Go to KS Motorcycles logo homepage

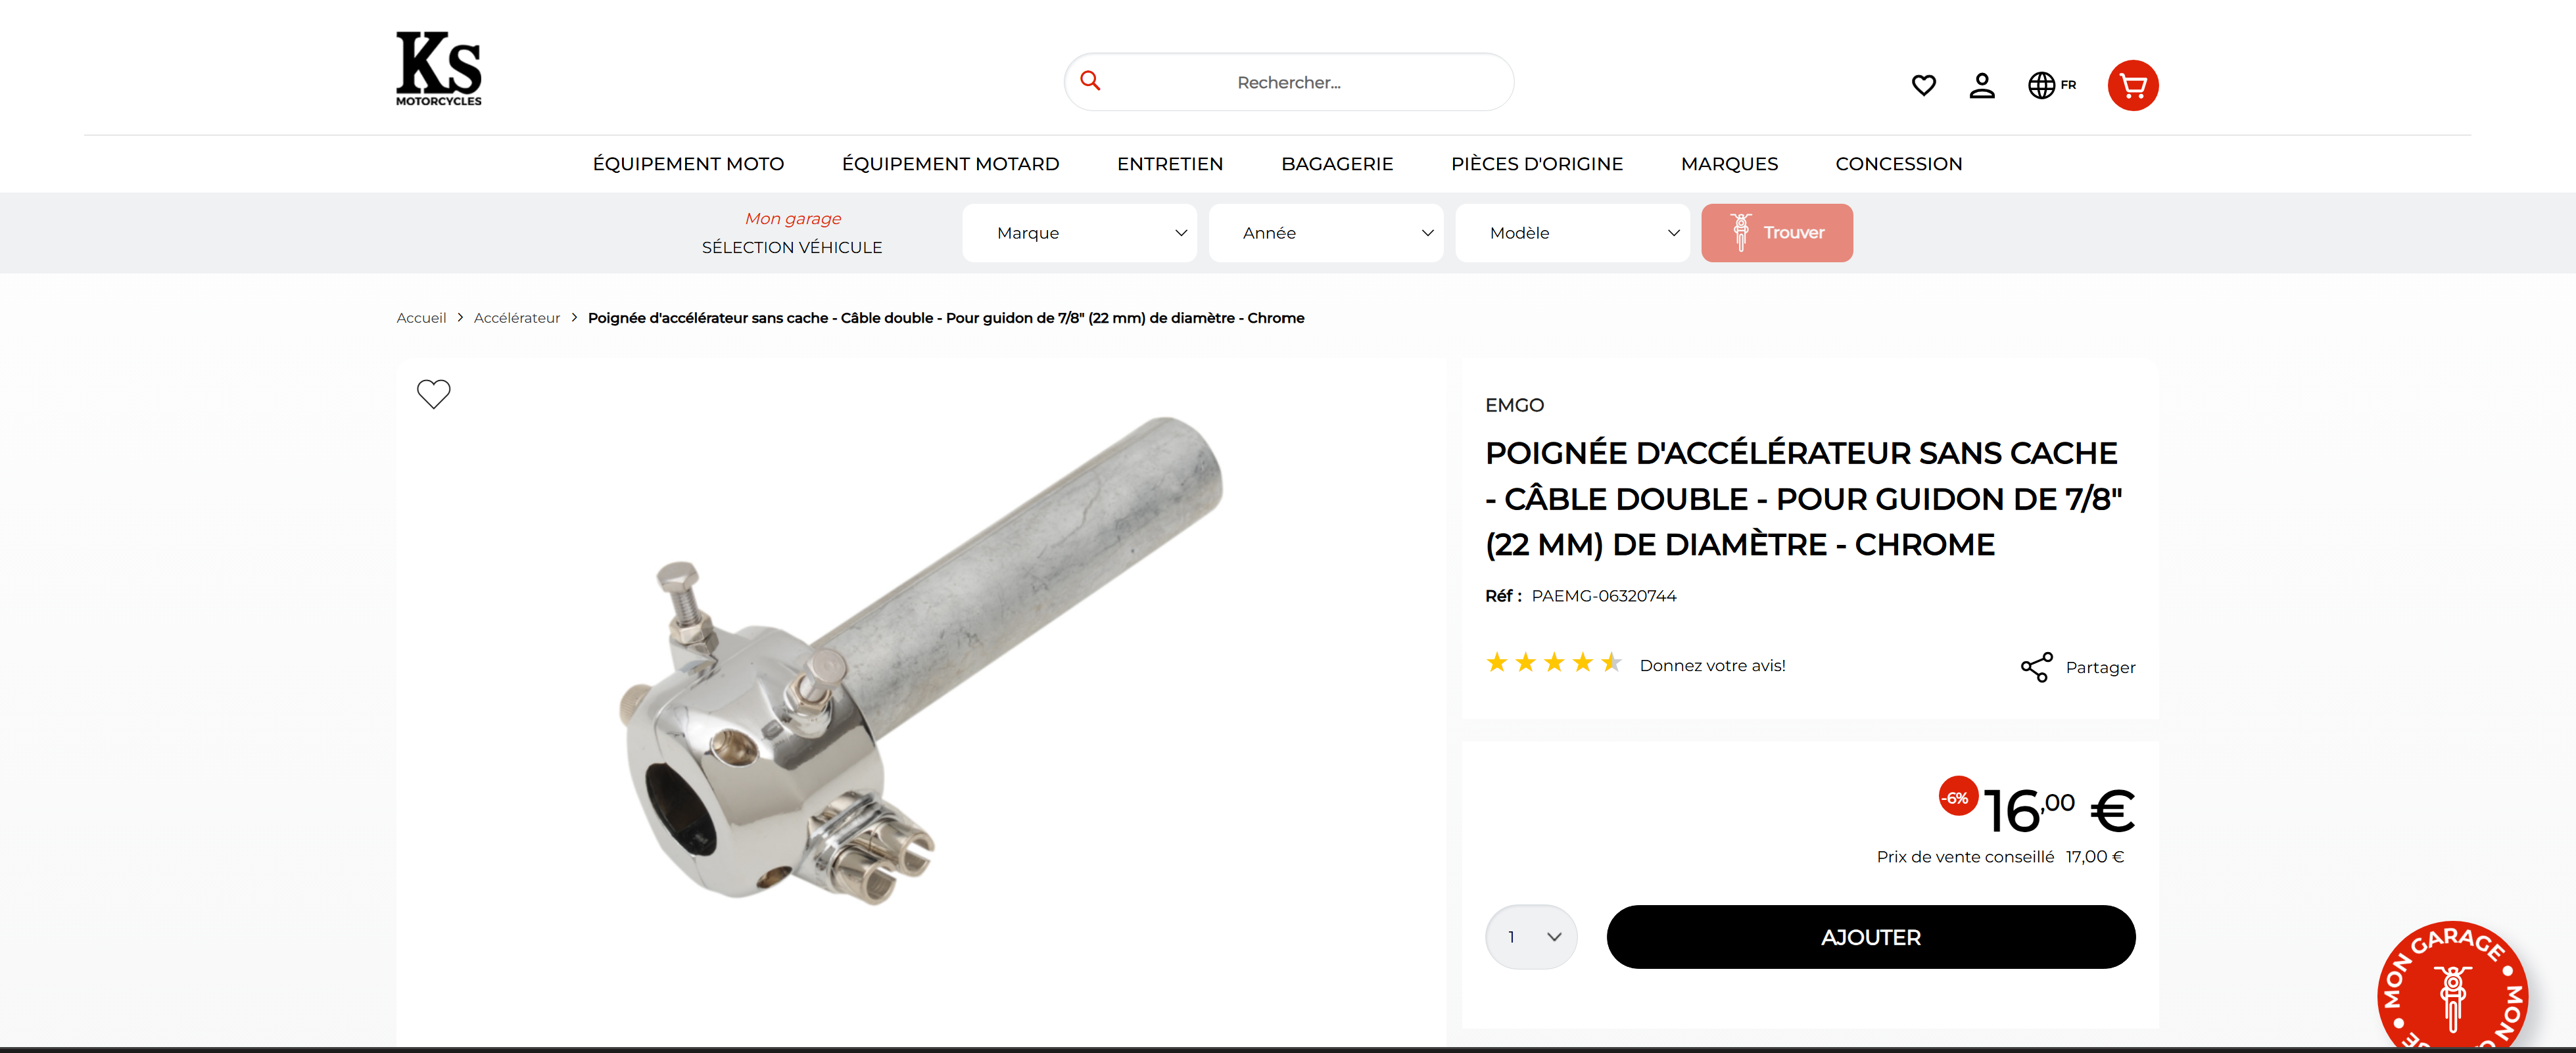point(439,68)
